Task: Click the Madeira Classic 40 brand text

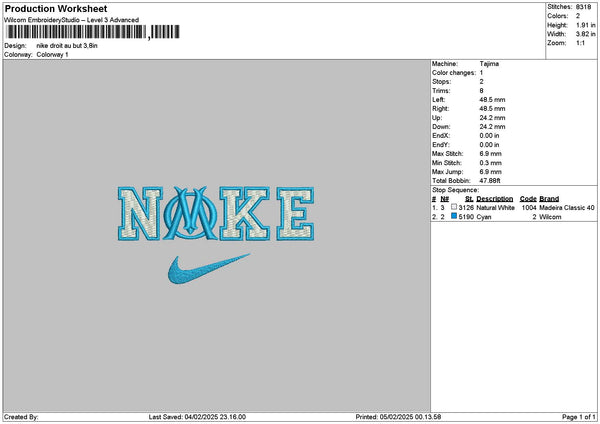Action: 567,208
